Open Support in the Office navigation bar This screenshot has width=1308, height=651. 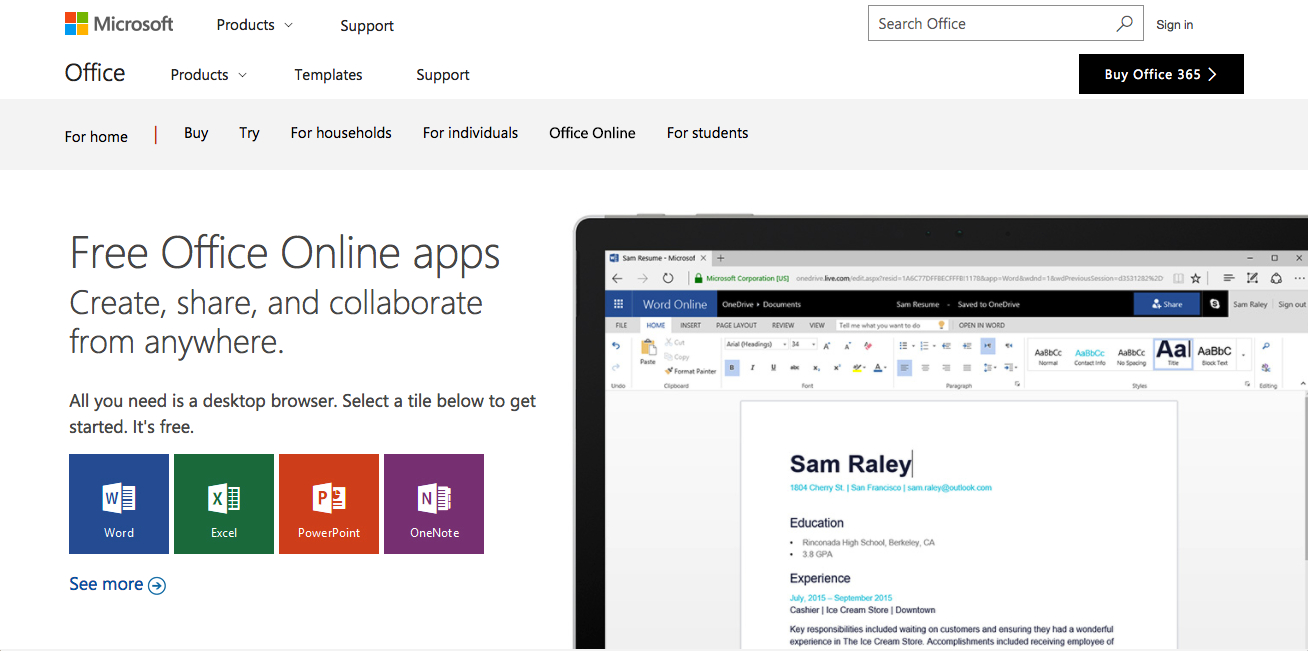442,75
